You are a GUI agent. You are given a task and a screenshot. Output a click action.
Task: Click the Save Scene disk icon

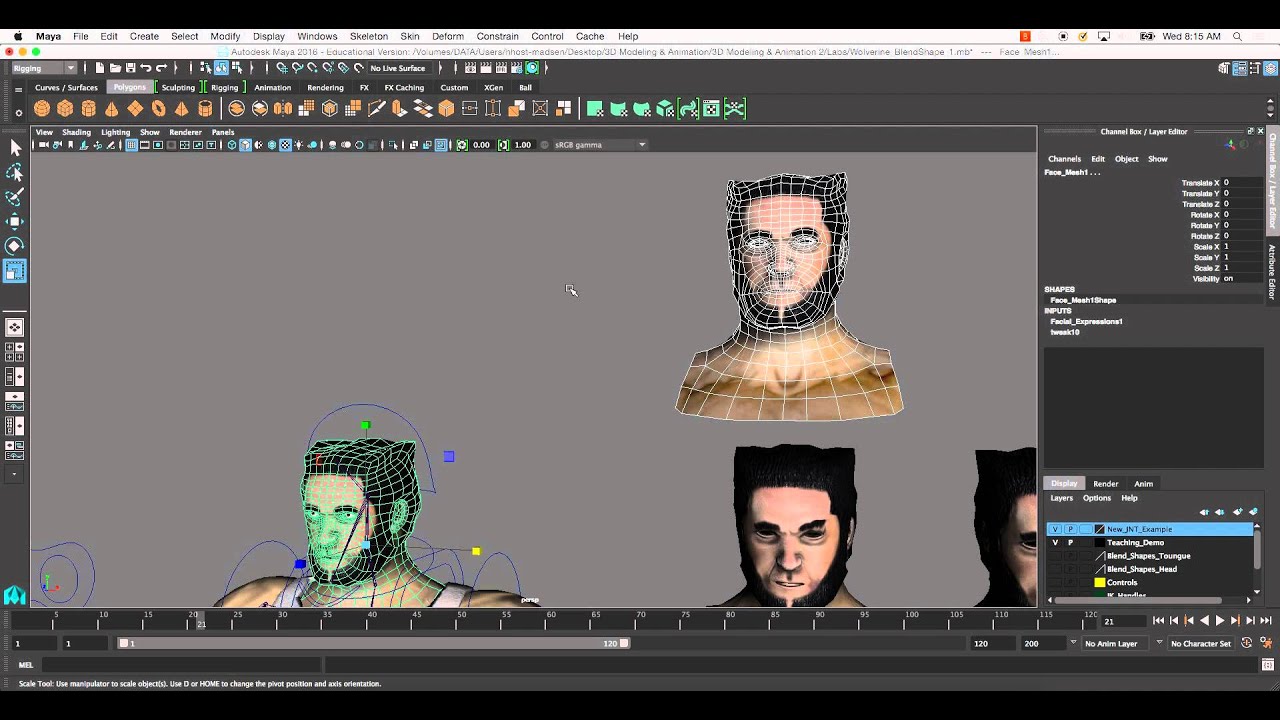tap(130, 68)
